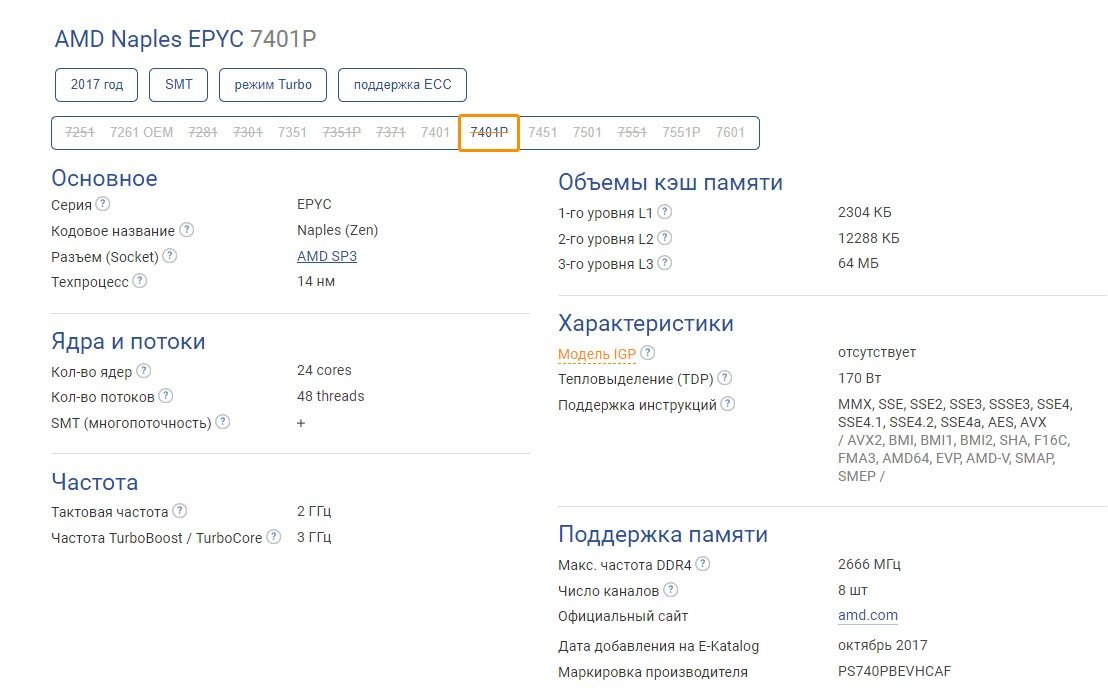Click the 24 cores value
The image size is (1108, 695).
[324, 370]
